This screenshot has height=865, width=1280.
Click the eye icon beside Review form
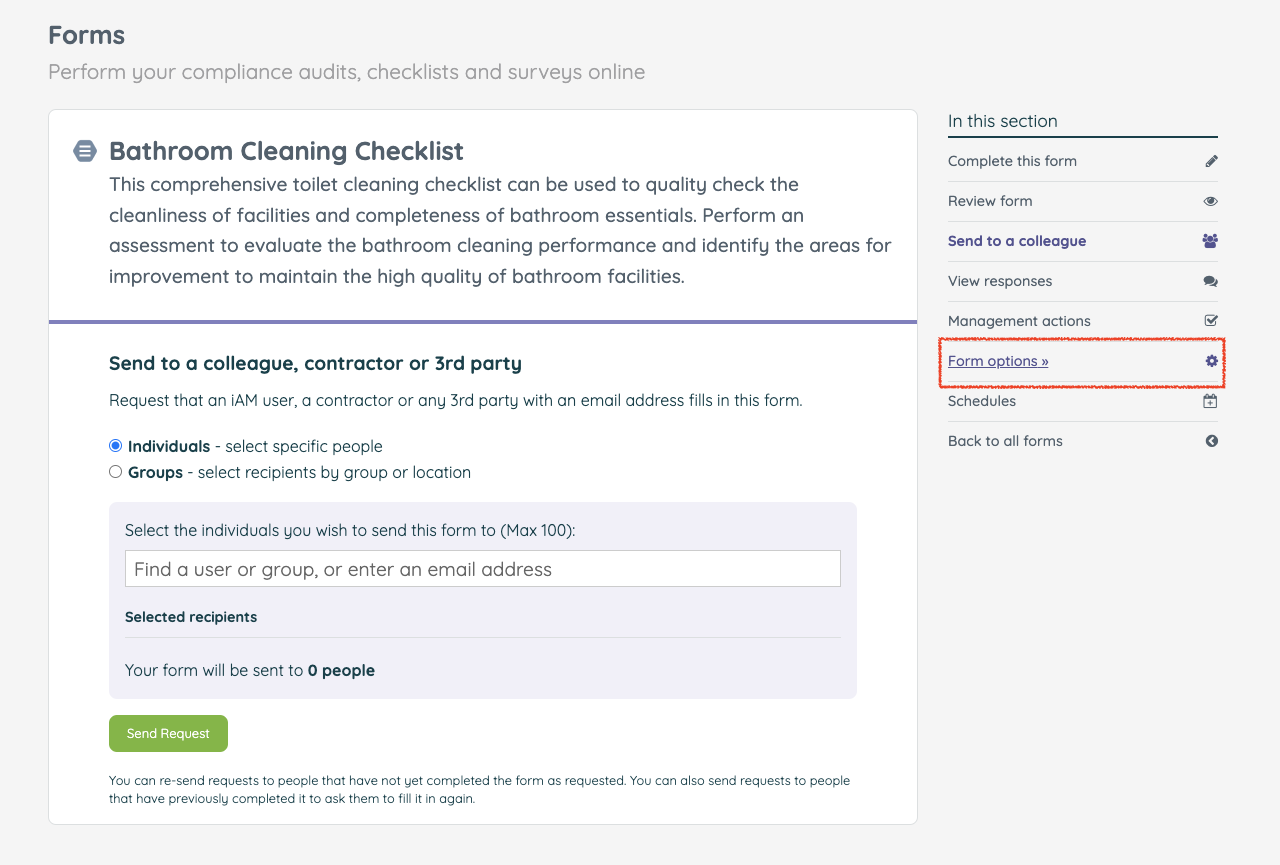click(1211, 201)
